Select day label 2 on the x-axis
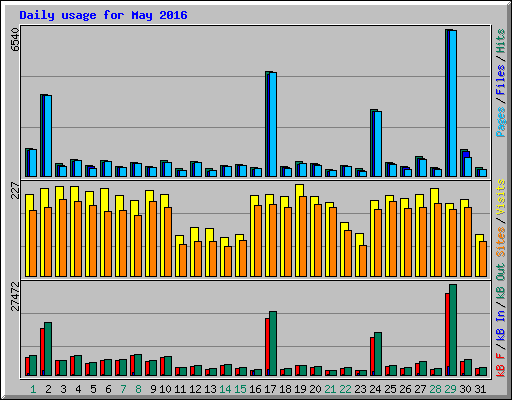 click(x=48, y=389)
